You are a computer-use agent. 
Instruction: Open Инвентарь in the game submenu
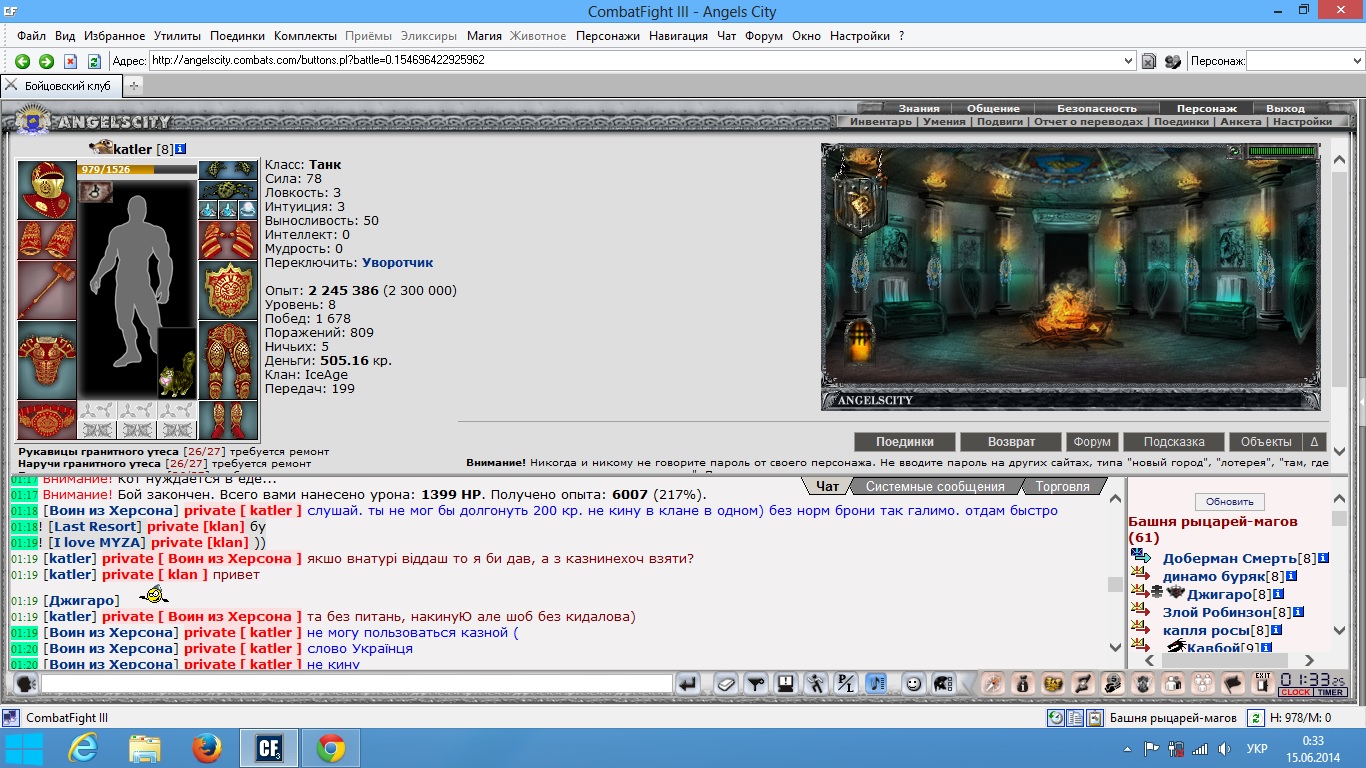pyautogui.click(x=881, y=122)
